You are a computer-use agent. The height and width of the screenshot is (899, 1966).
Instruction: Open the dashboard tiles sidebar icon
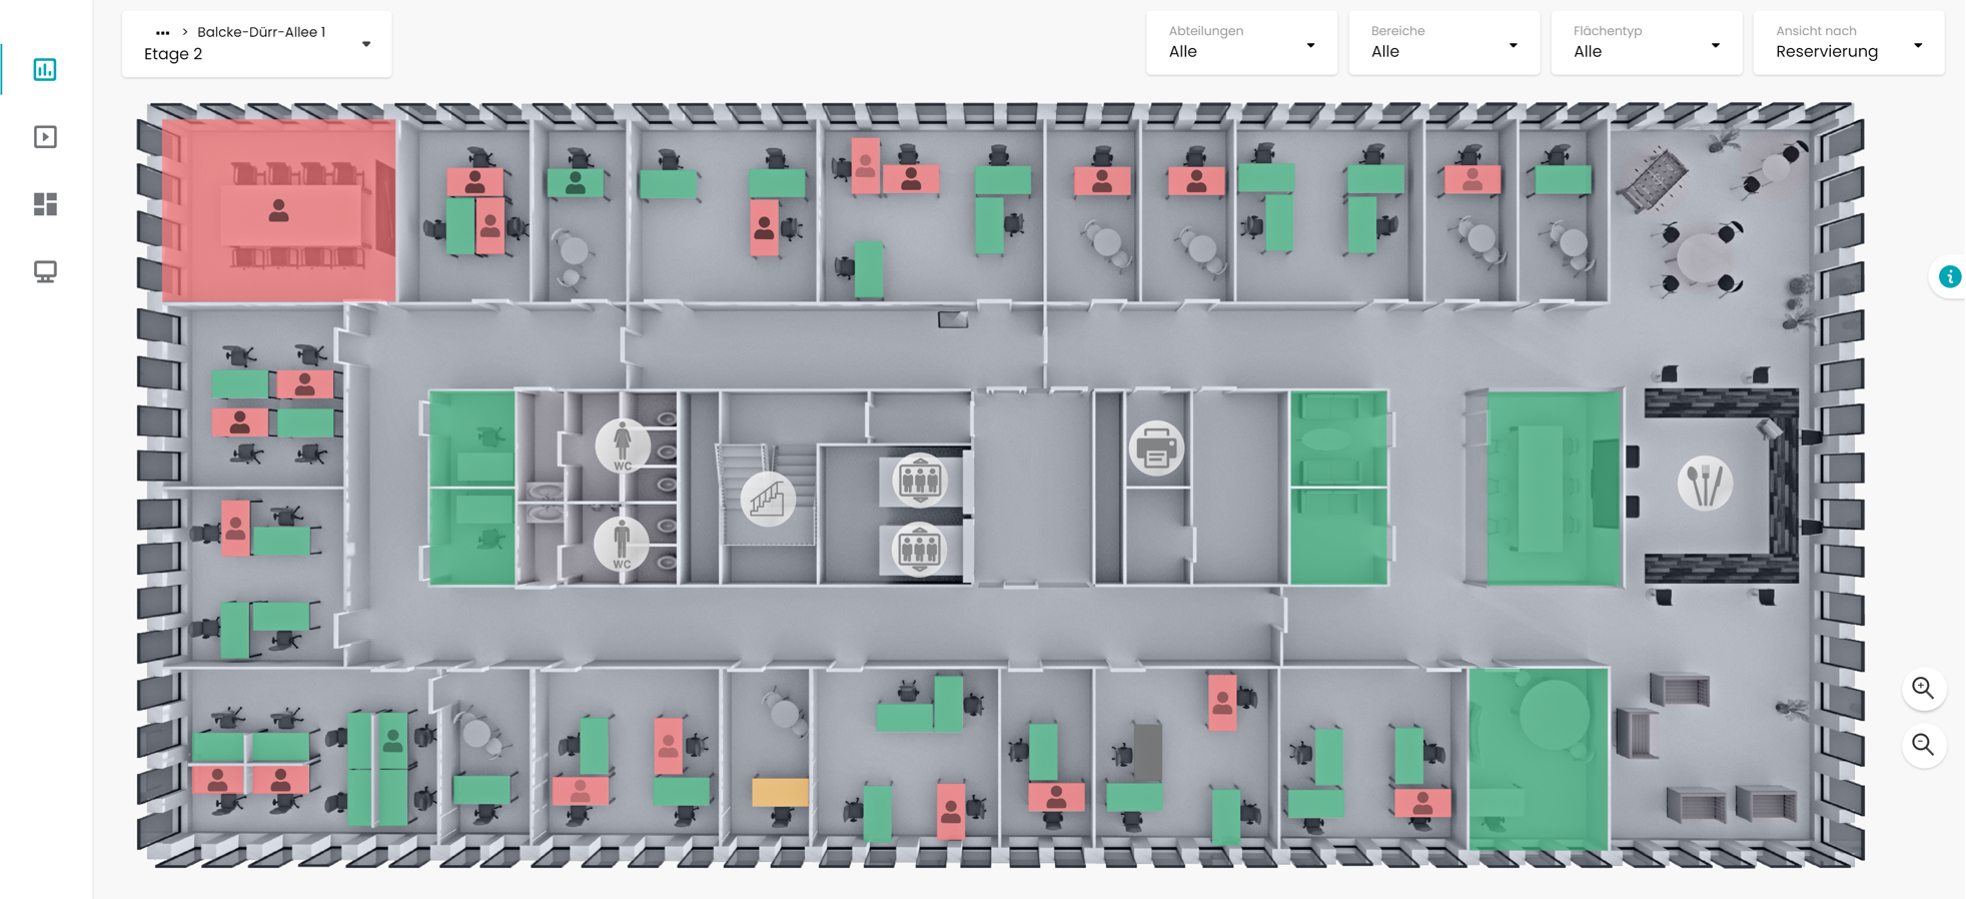[x=45, y=204]
